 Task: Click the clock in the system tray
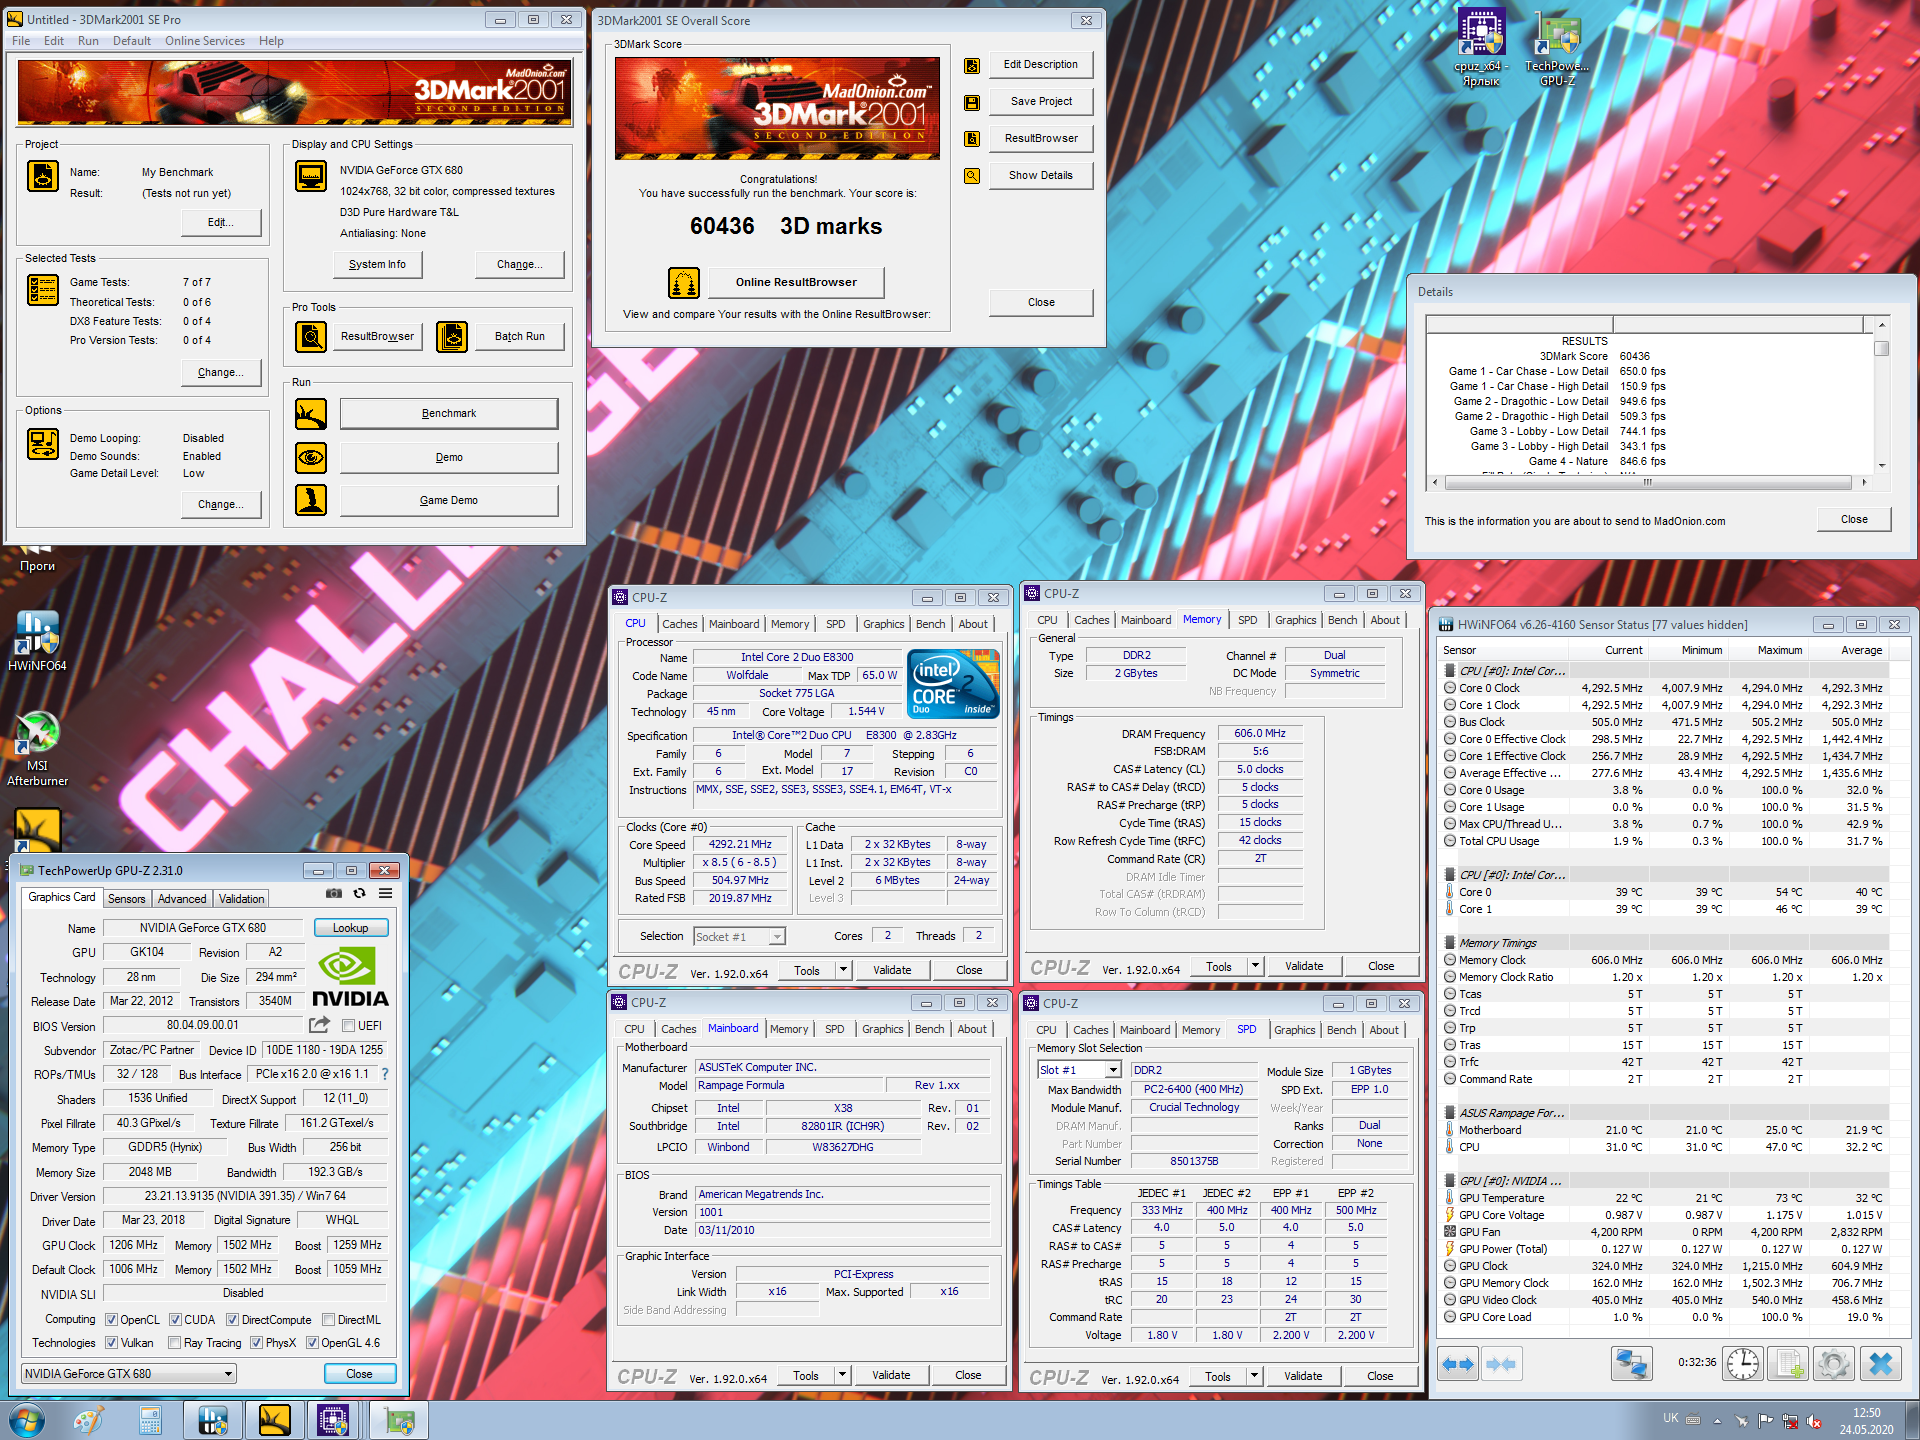(1866, 1421)
